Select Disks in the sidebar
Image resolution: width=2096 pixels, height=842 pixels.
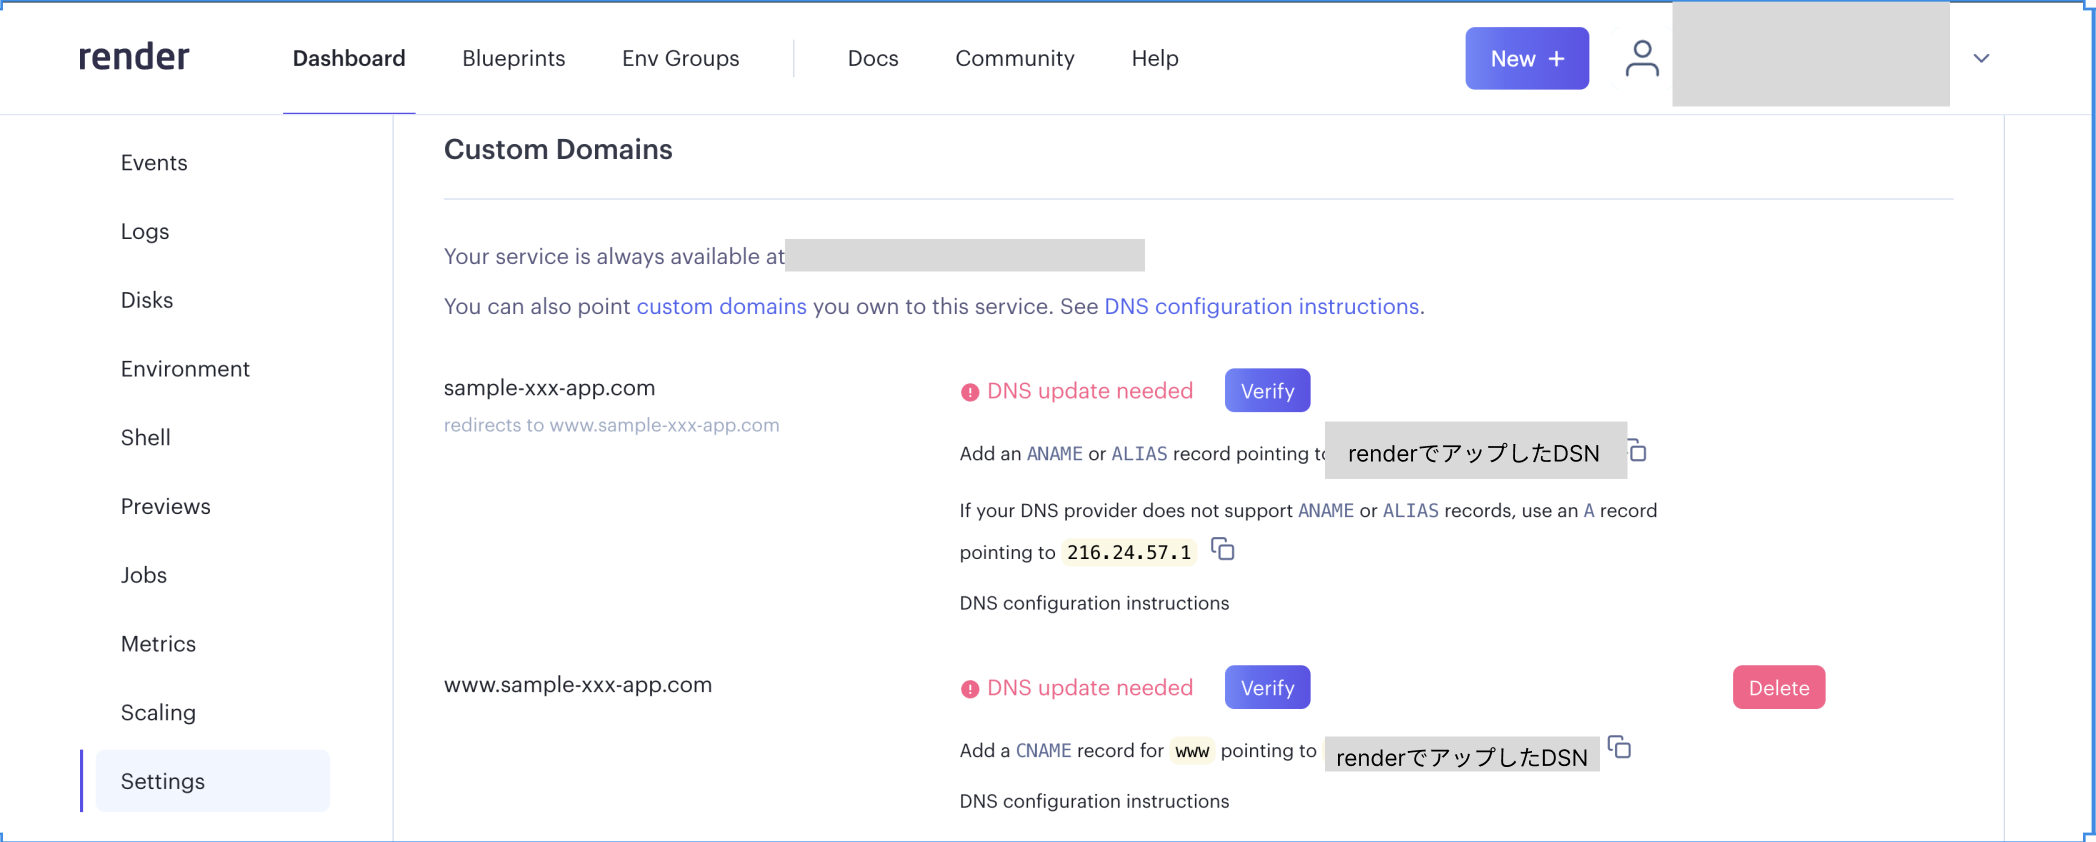[x=147, y=300]
